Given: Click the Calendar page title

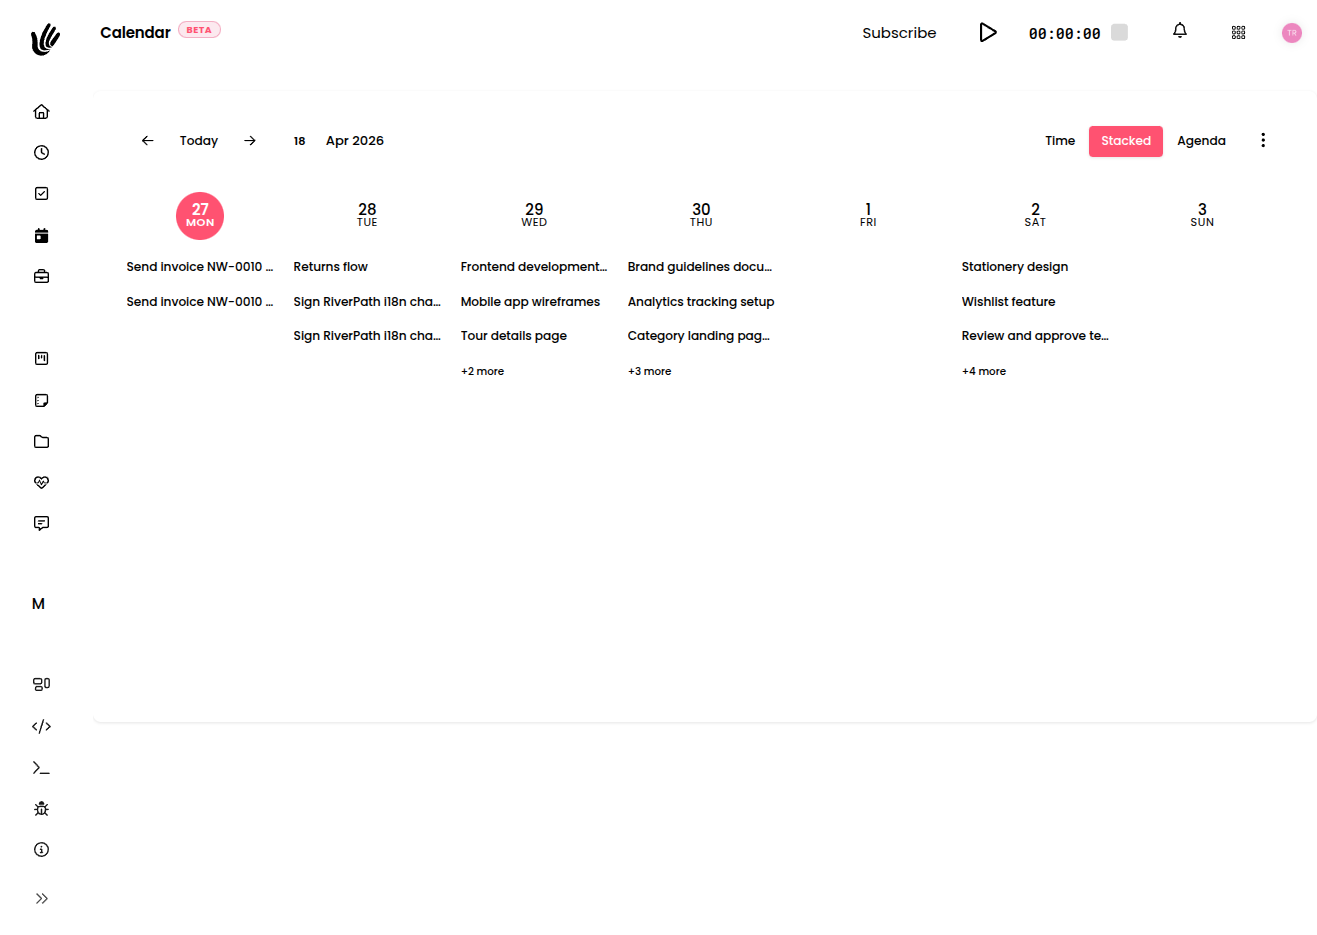Looking at the screenshot, I should (x=135, y=33).
